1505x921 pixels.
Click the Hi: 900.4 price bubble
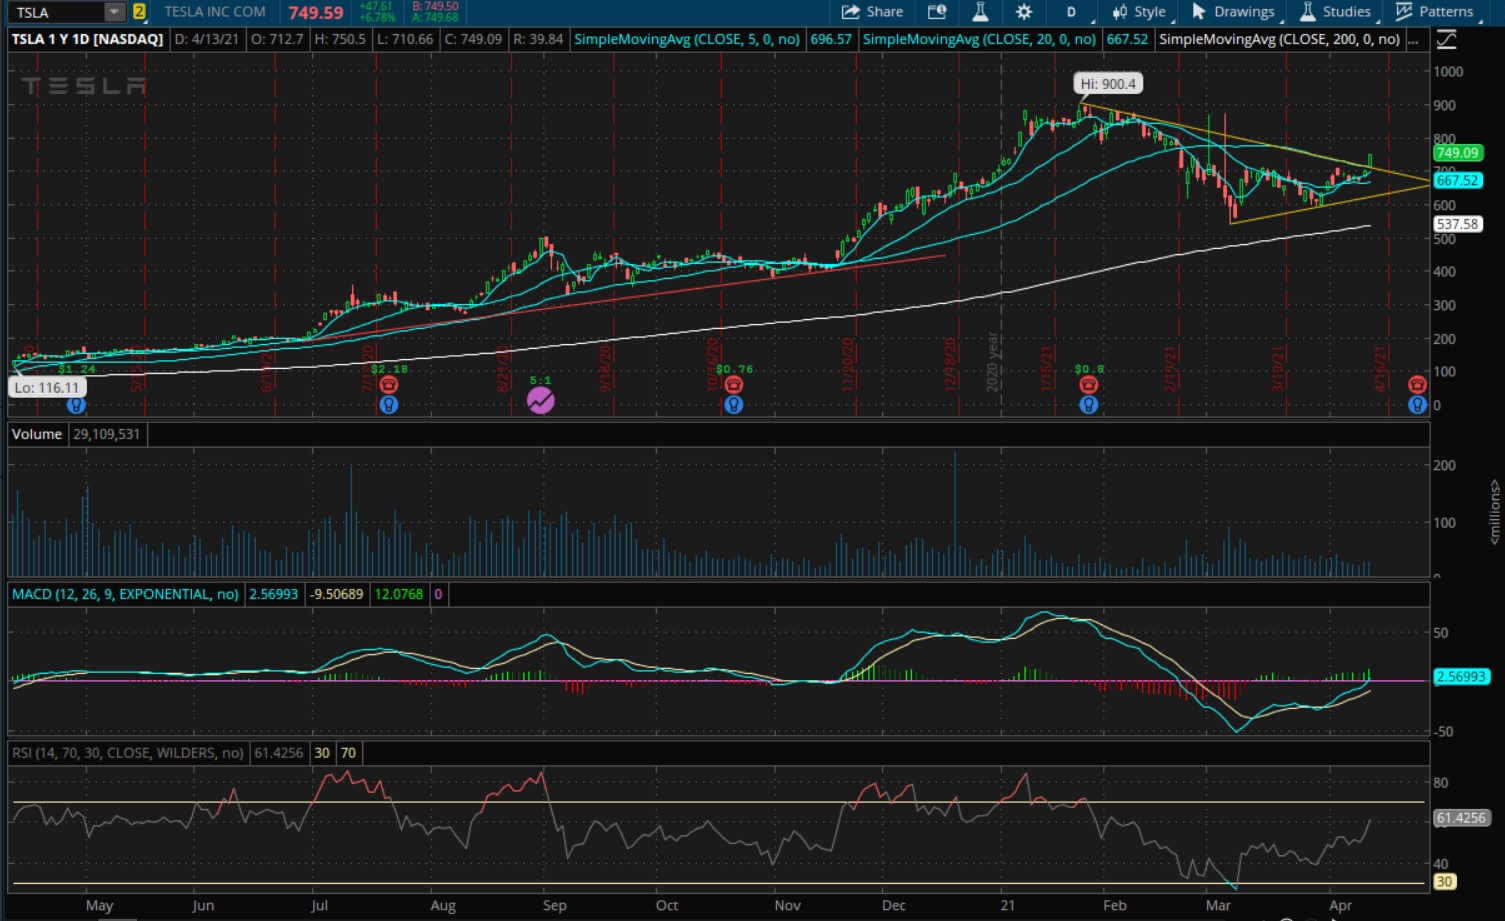pos(1108,84)
